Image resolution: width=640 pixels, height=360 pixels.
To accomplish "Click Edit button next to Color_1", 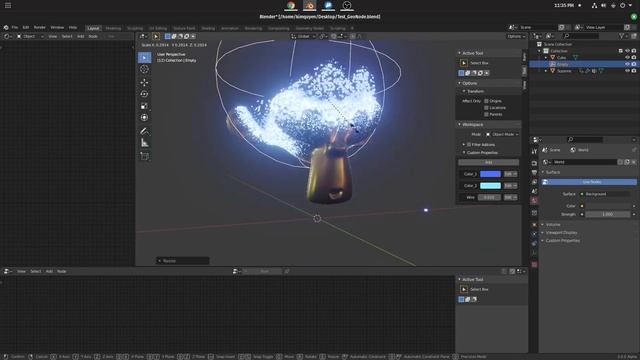I will tap(510, 174).
